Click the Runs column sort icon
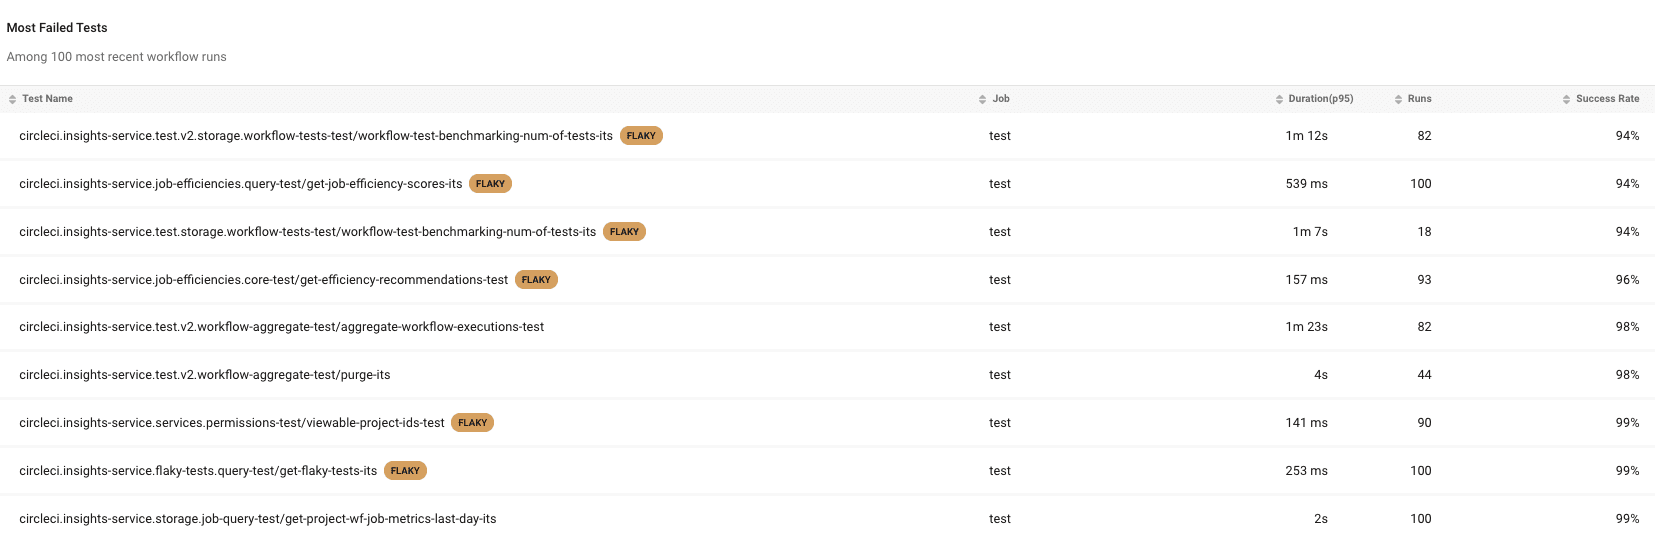This screenshot has width=1655, height=541. (x=1398, y=99)
